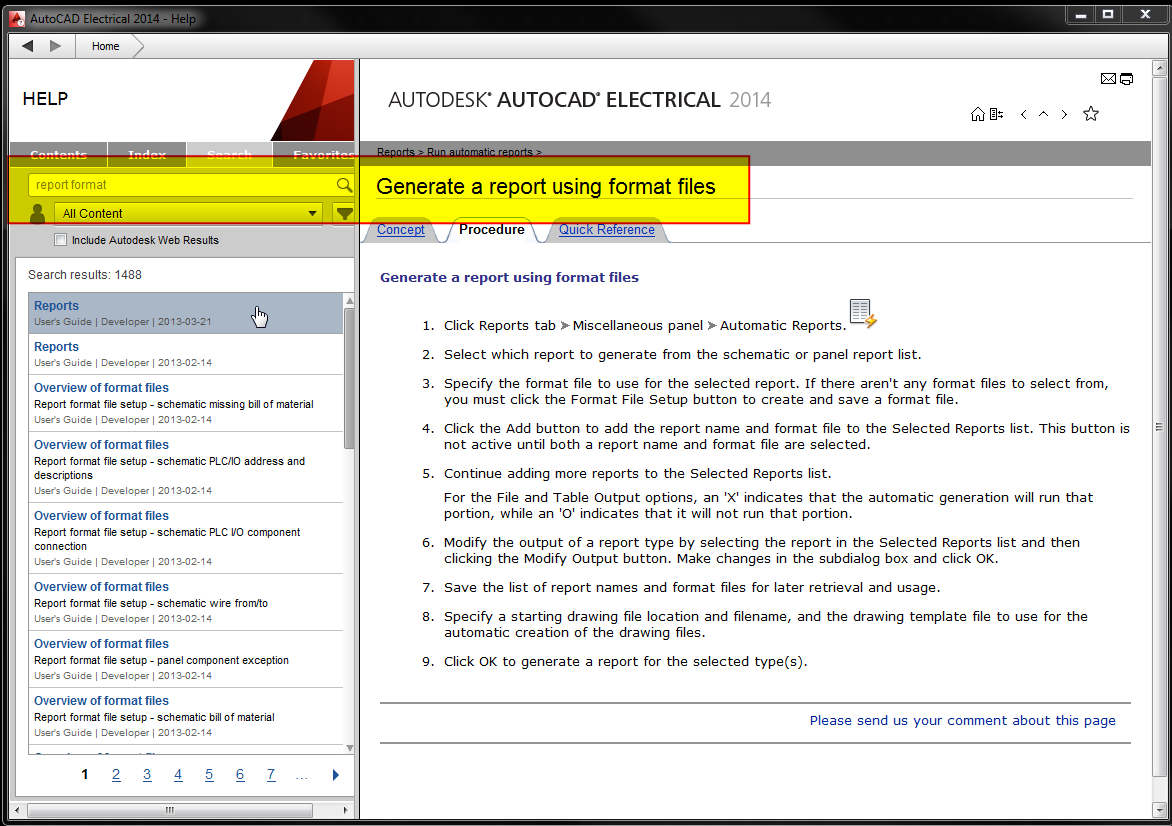
Task: Click the user profile person icon
Action: point(37,214)
